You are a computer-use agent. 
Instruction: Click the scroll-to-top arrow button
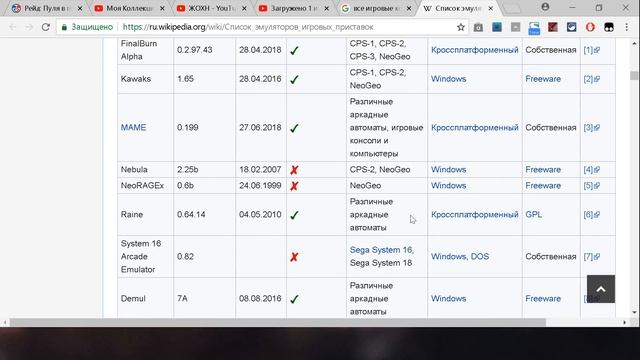(x=601, y=289)
